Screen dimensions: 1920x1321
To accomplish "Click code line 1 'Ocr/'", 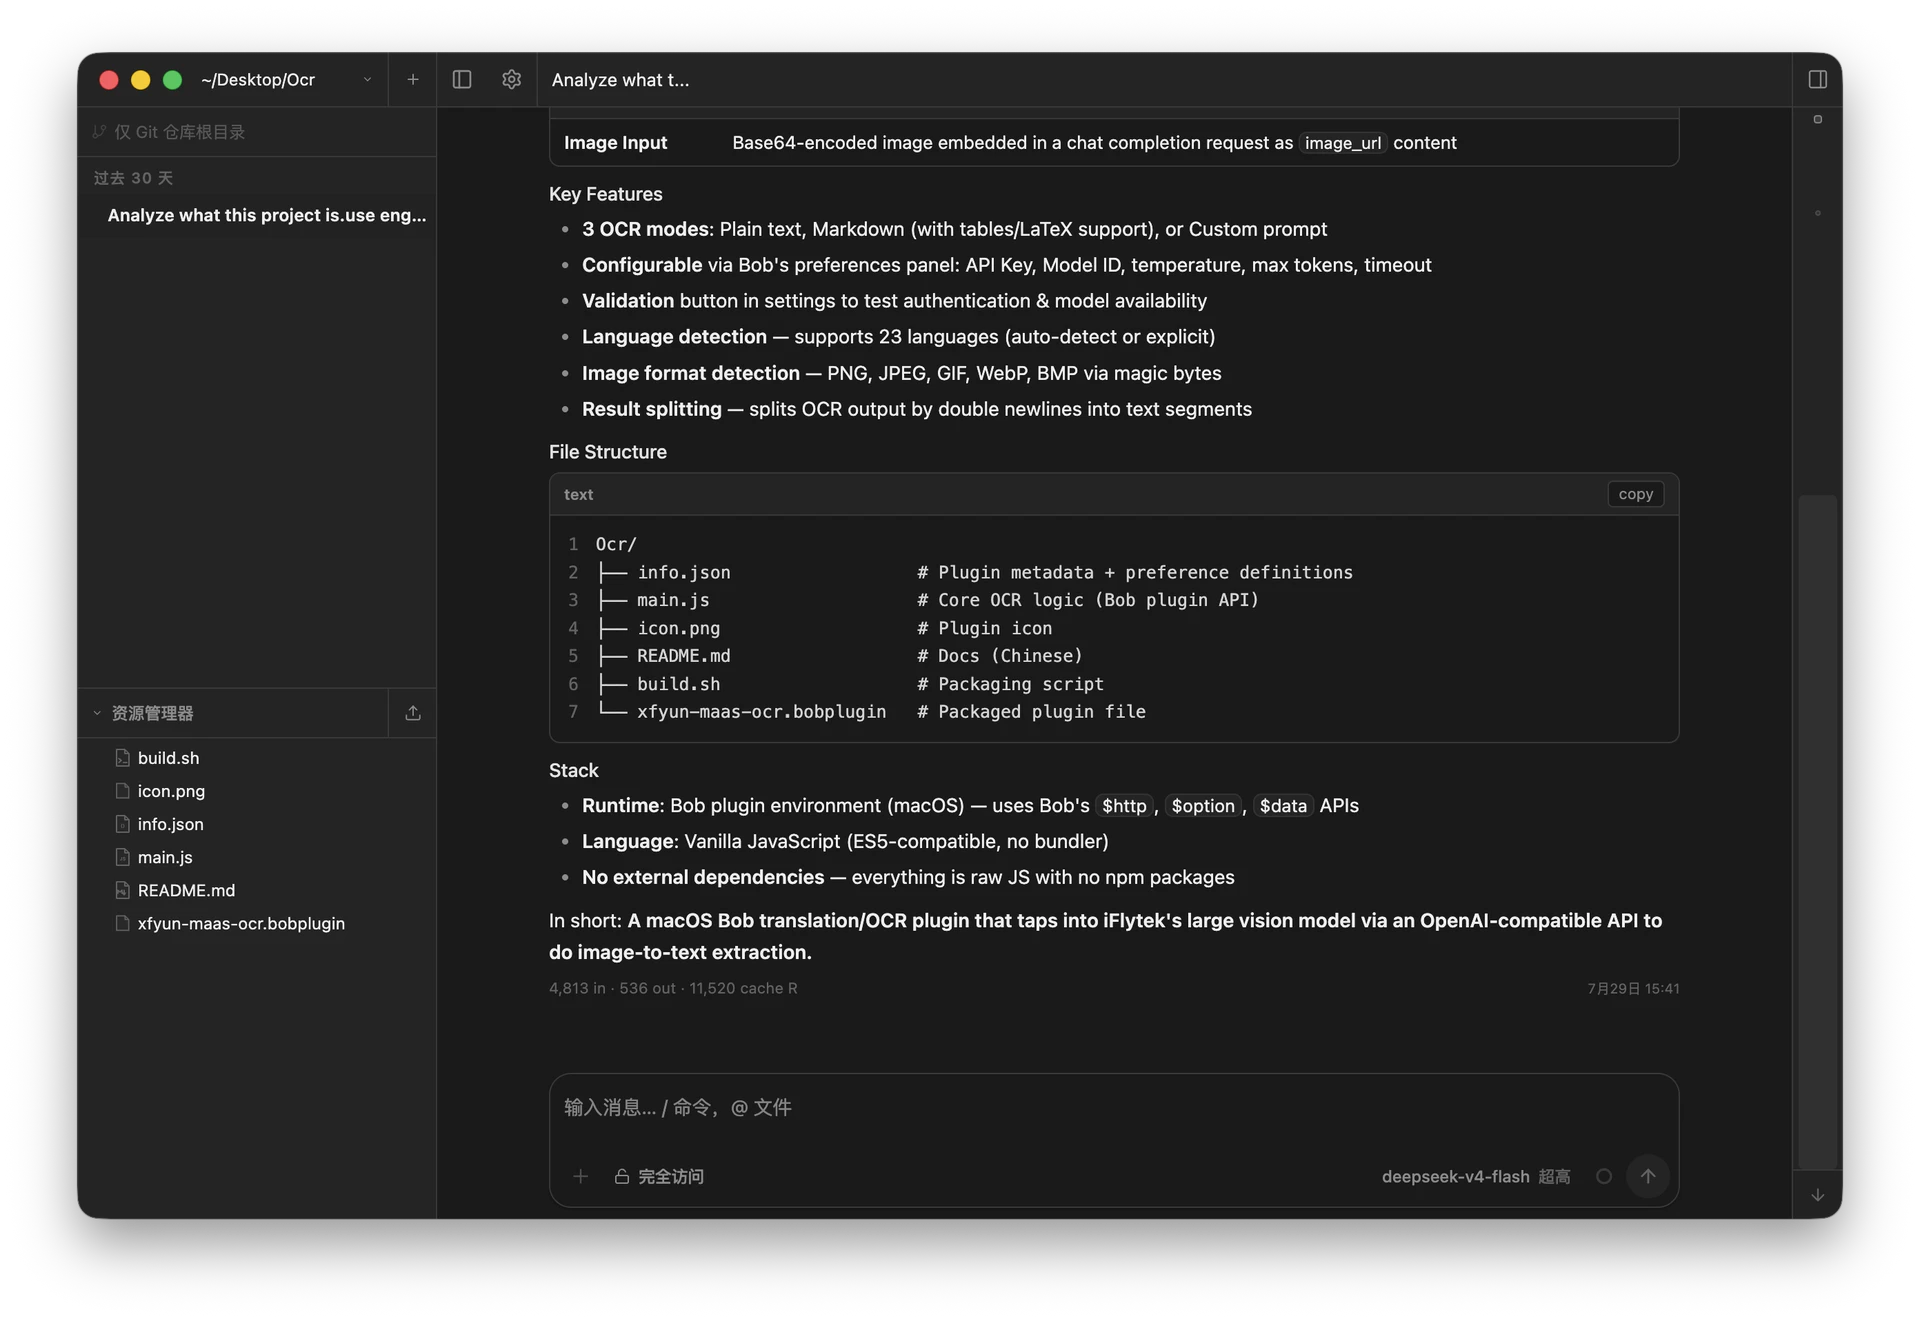I will coord(616,544).
